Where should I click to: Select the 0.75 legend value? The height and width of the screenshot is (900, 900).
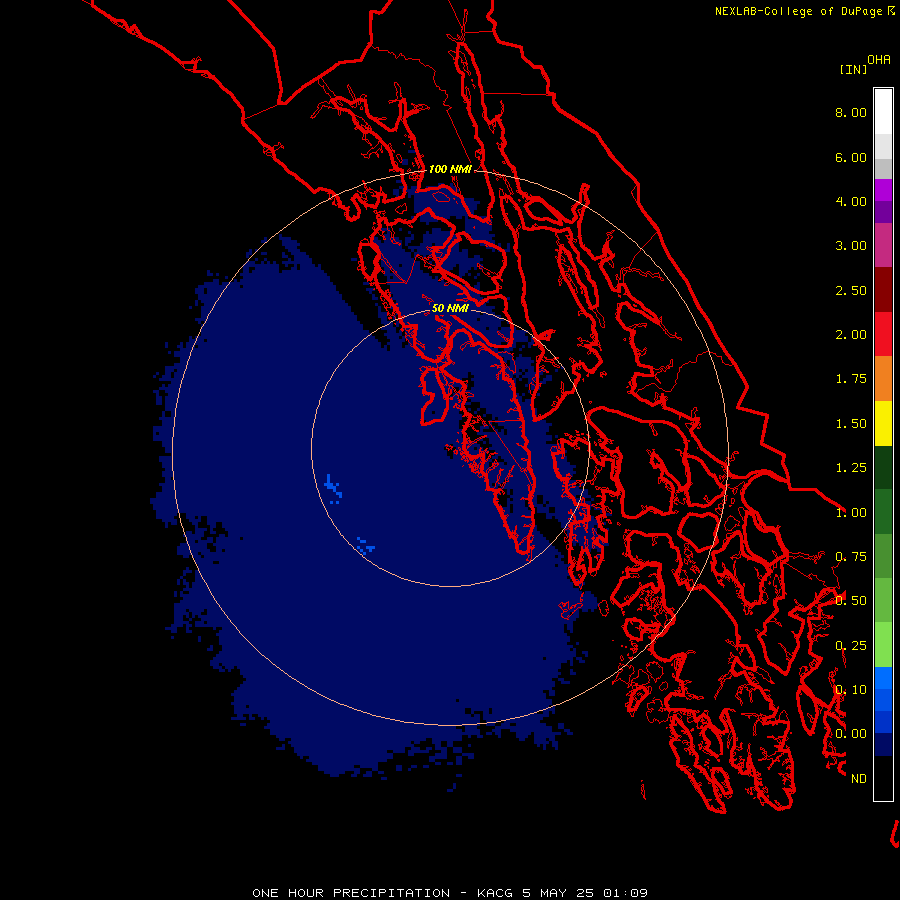(851, 557)
